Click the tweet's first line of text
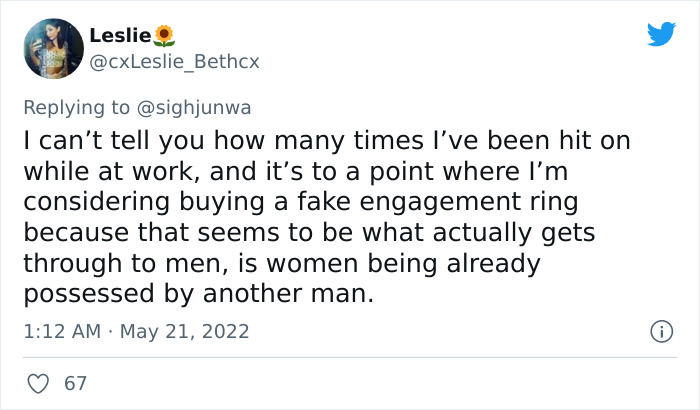 click(x=326, y=141)
